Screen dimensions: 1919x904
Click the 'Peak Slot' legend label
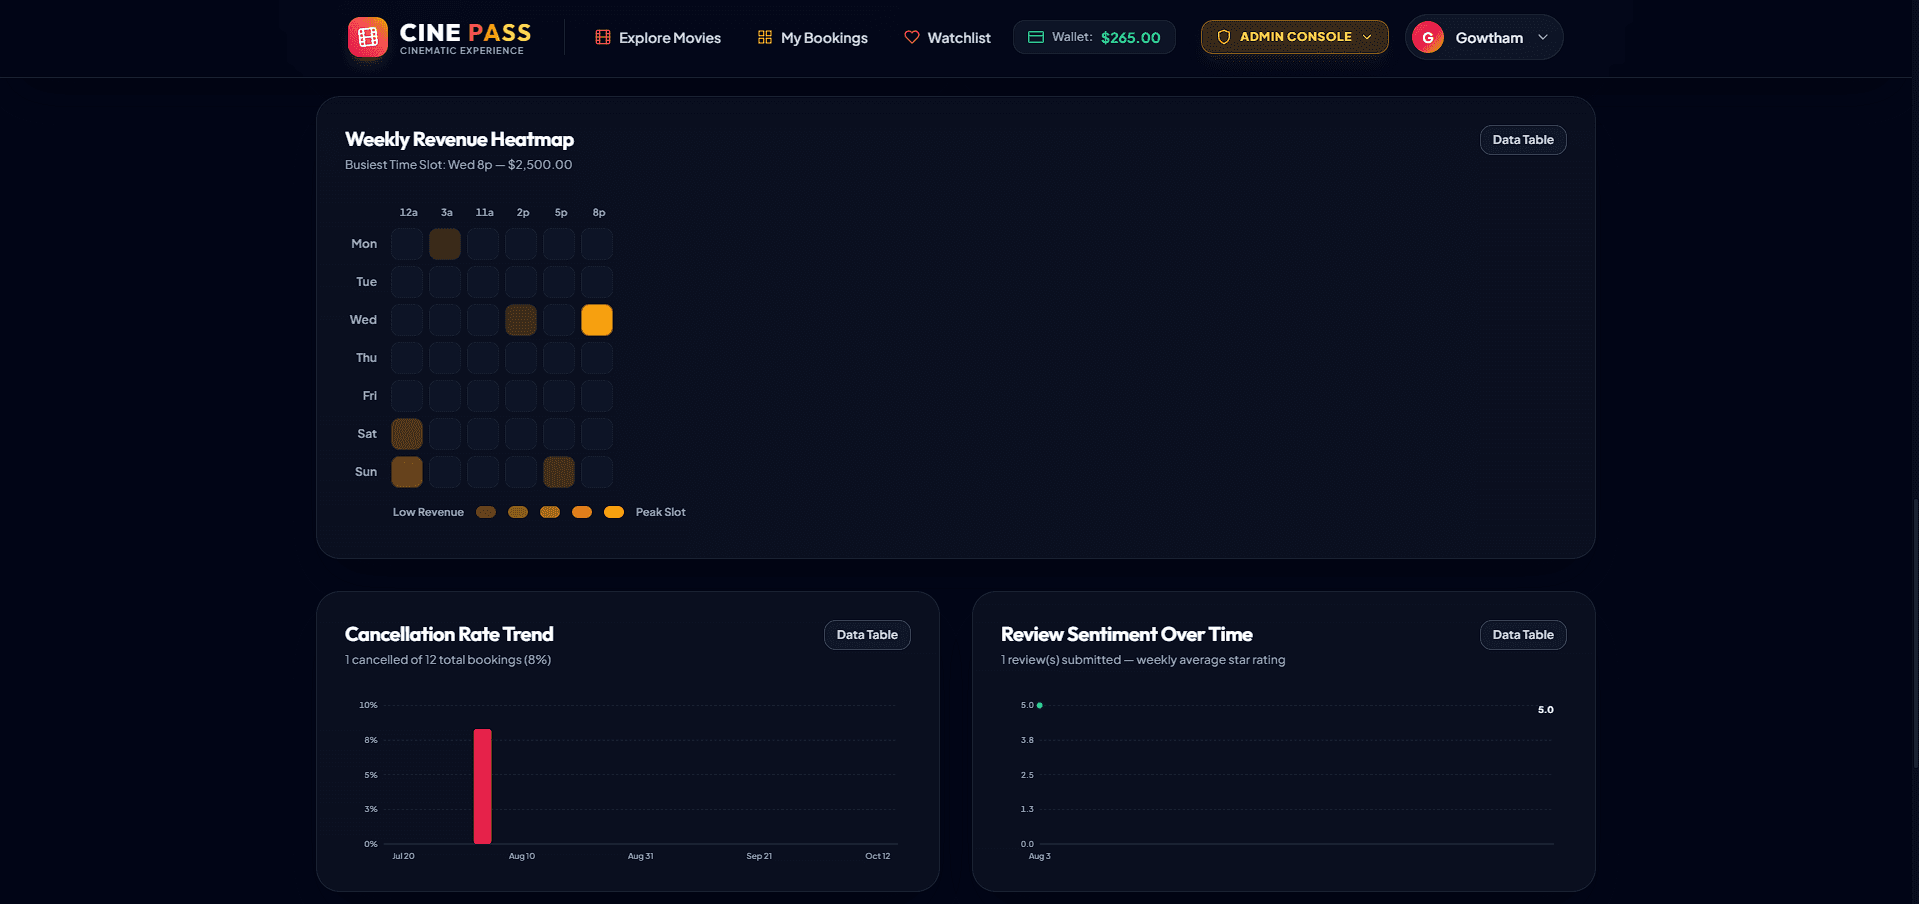[x=661, y=512]
